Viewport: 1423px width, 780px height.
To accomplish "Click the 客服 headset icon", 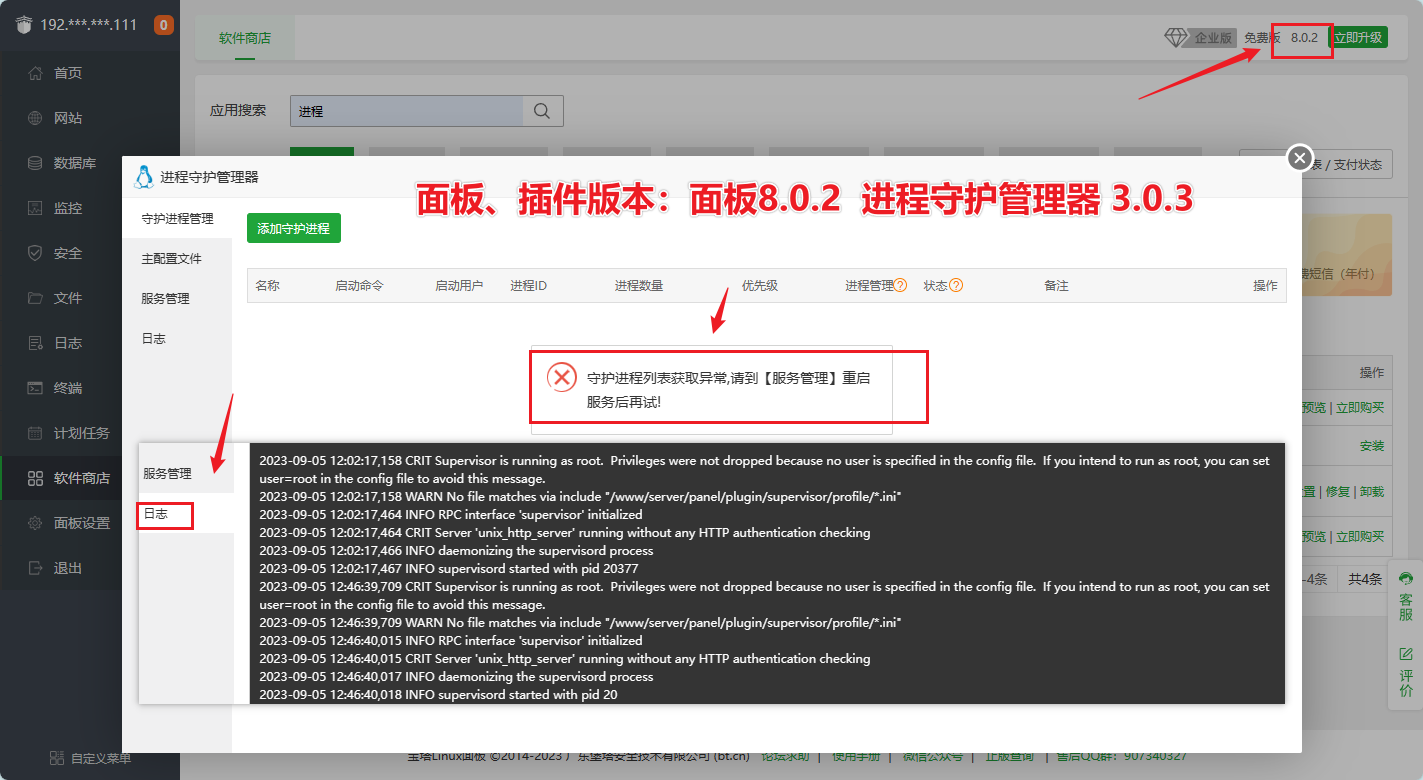I will click(x=1406, y=579).
